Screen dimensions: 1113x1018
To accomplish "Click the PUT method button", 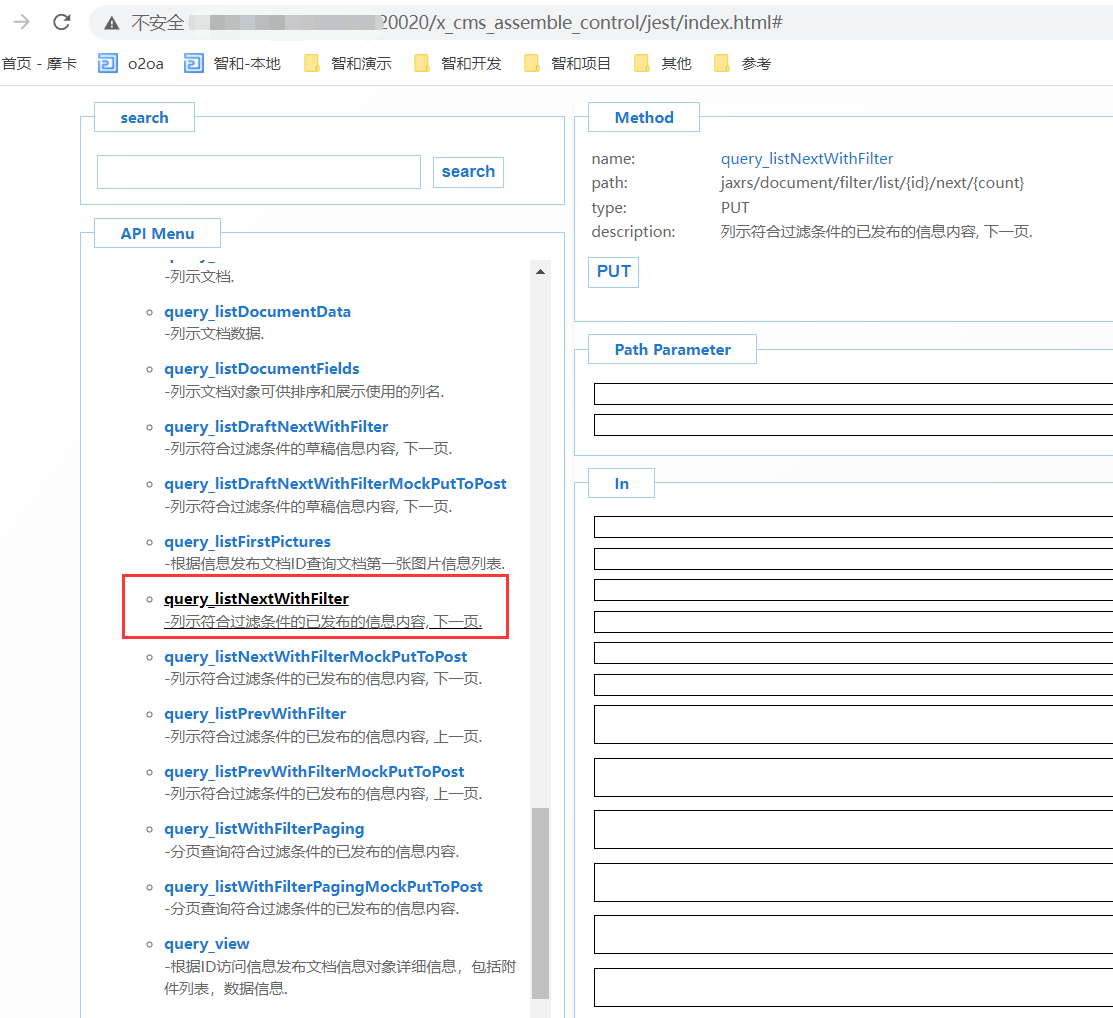I will tap(613, 272).
